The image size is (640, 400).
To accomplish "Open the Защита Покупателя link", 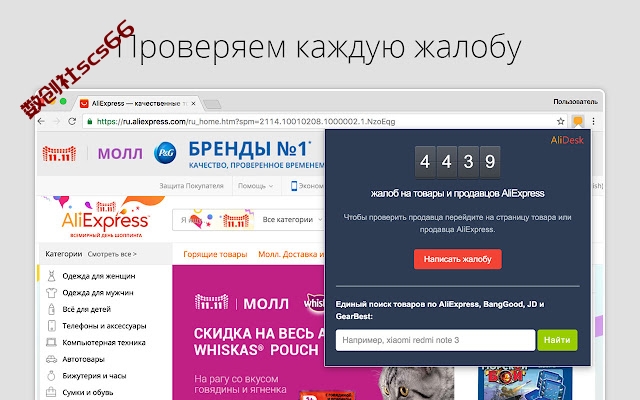I will tap(191, 186).
